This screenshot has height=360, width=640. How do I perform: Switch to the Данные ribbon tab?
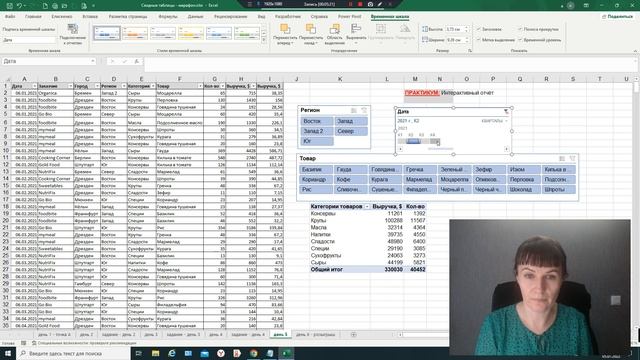tap(195, 17)
